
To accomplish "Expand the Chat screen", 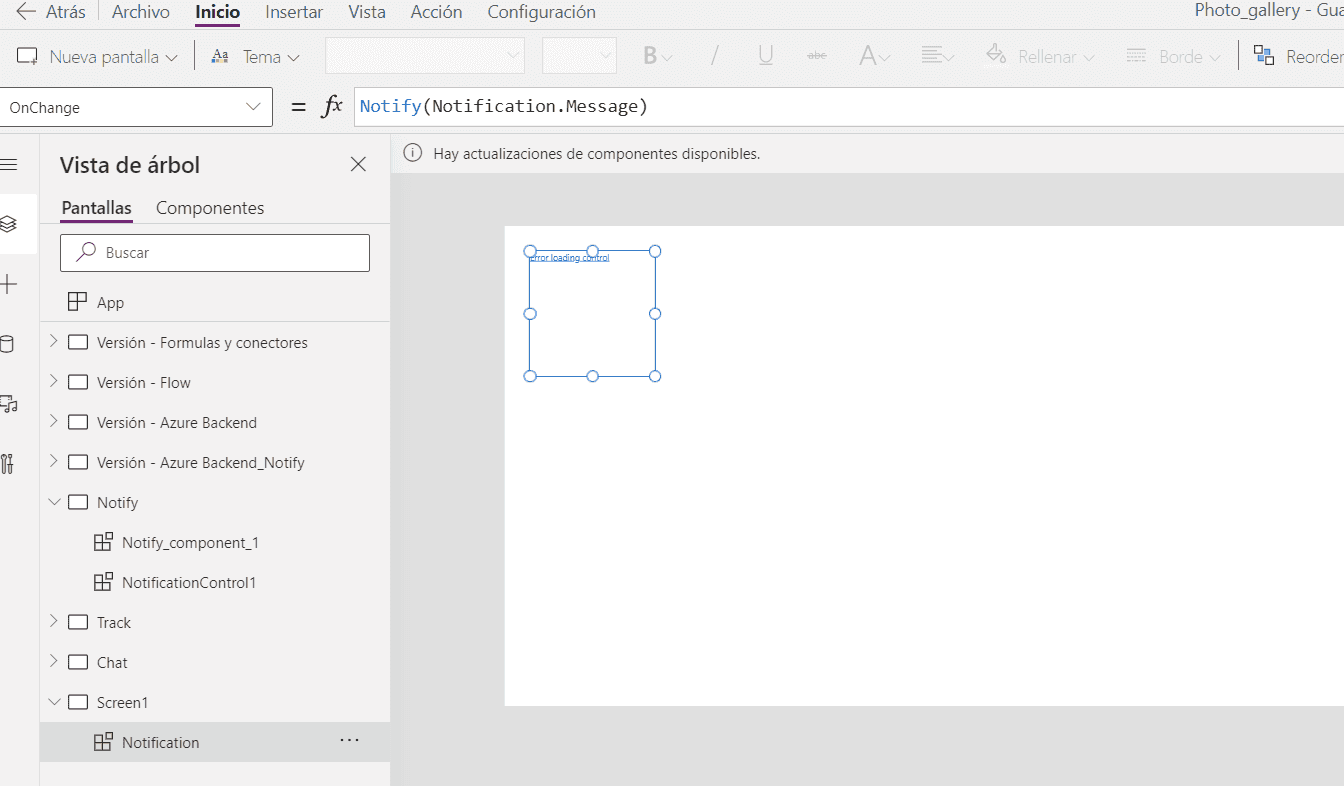I will click(54, 662).
